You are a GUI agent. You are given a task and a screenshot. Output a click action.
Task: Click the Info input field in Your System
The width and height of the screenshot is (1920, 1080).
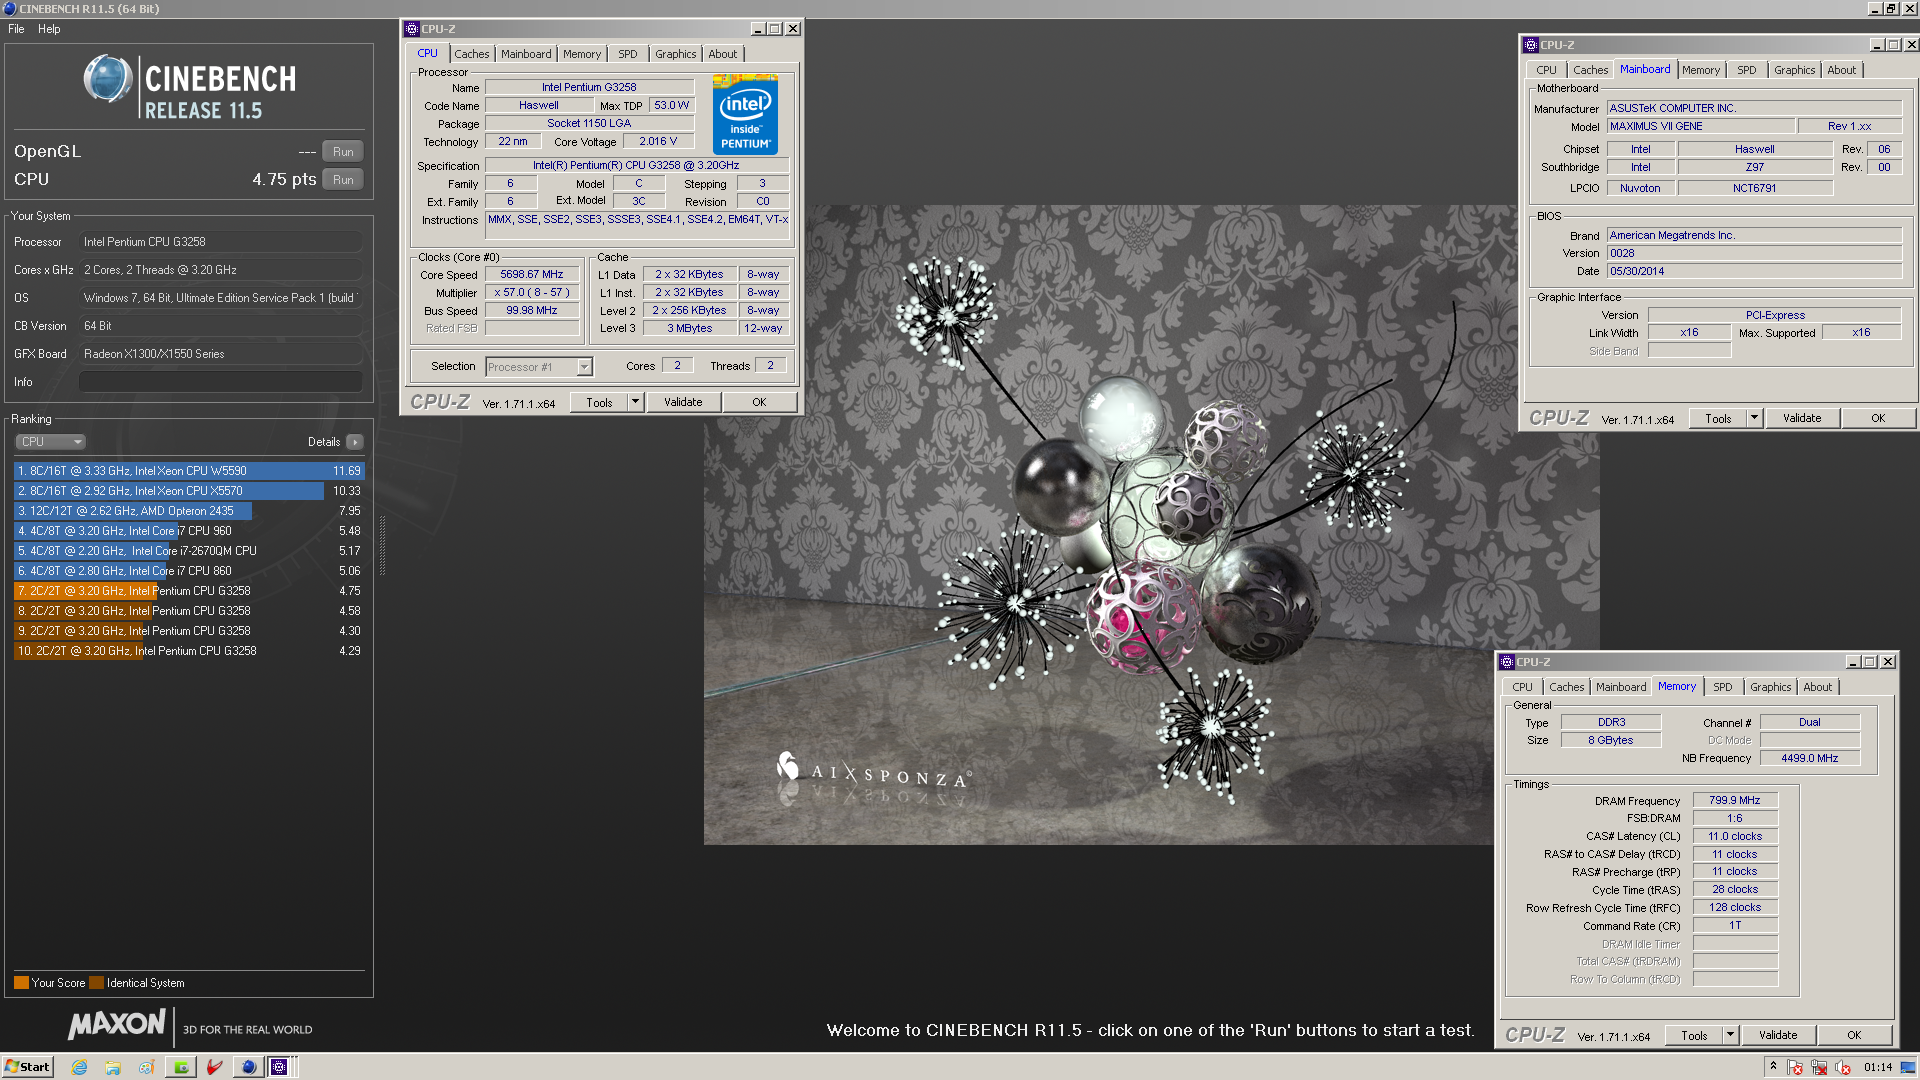[221, 382]
